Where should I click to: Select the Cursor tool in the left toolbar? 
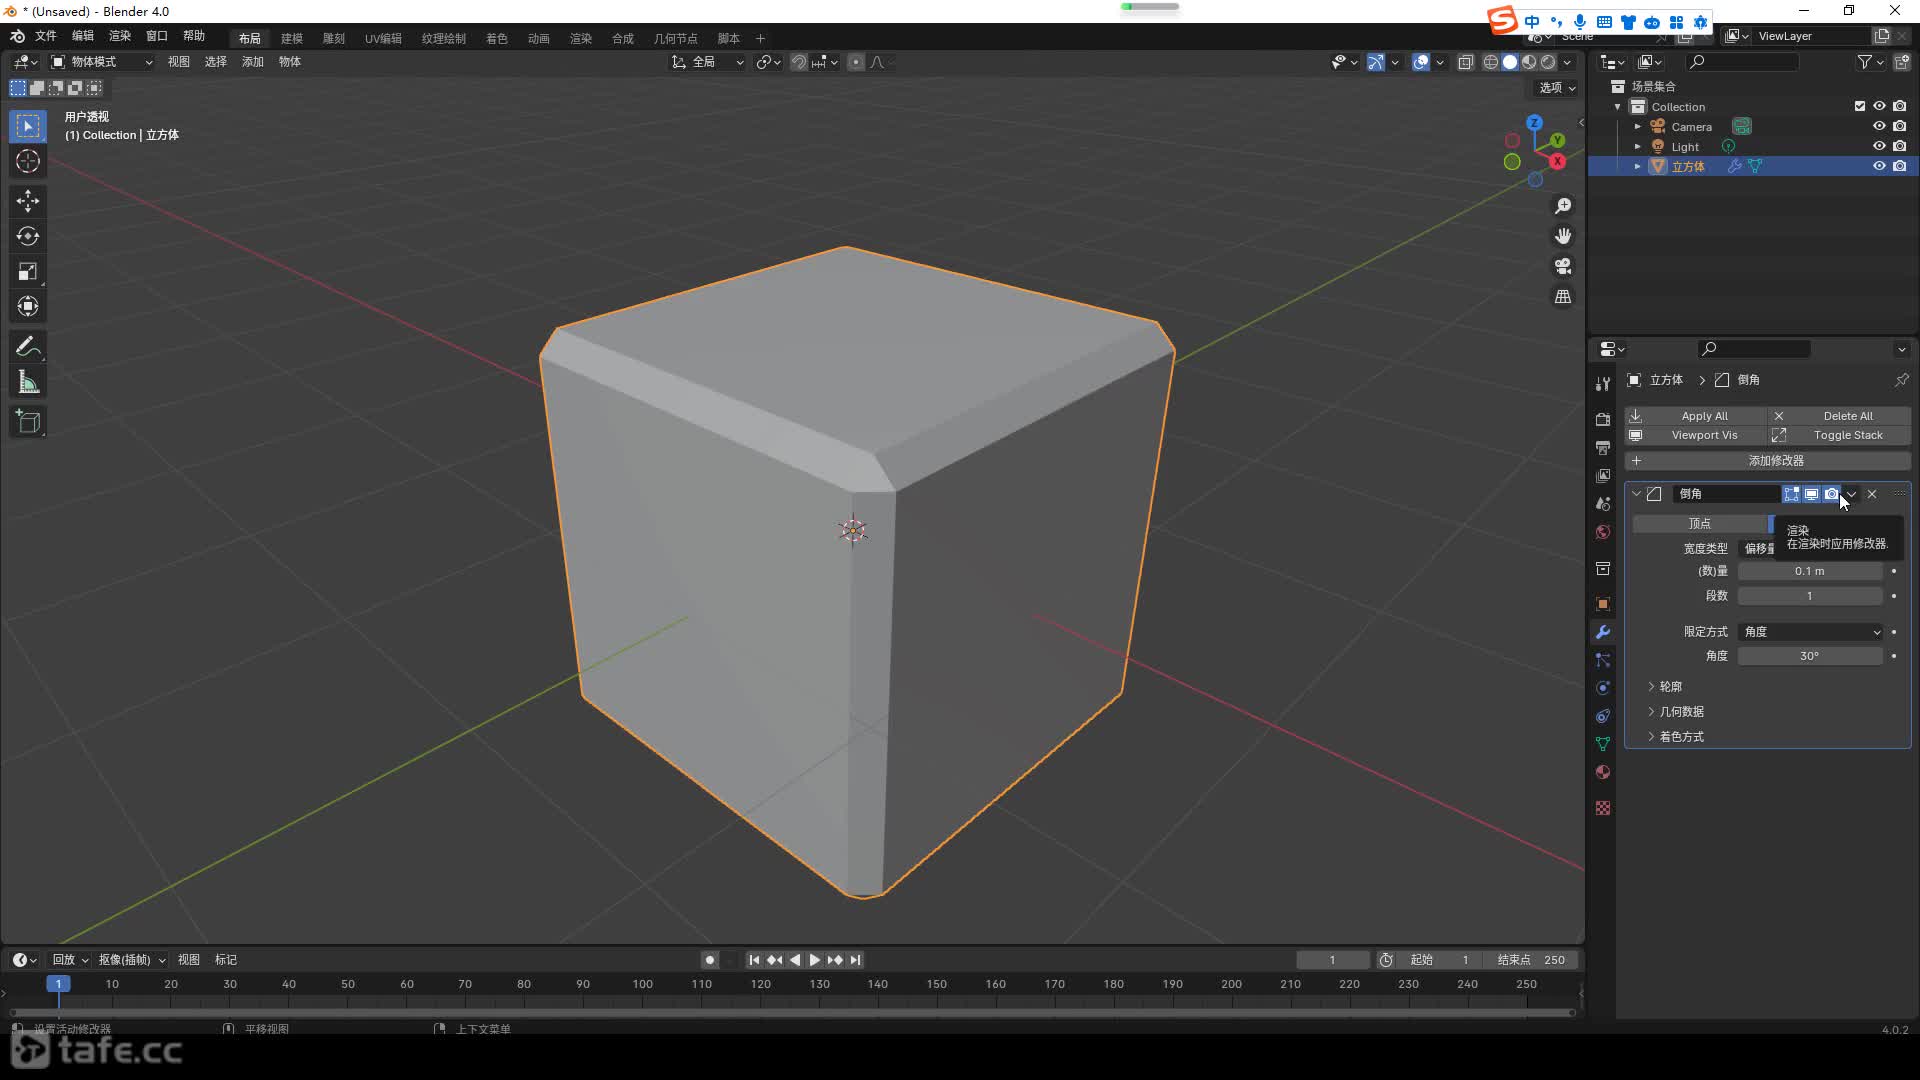tap(28, 161)
